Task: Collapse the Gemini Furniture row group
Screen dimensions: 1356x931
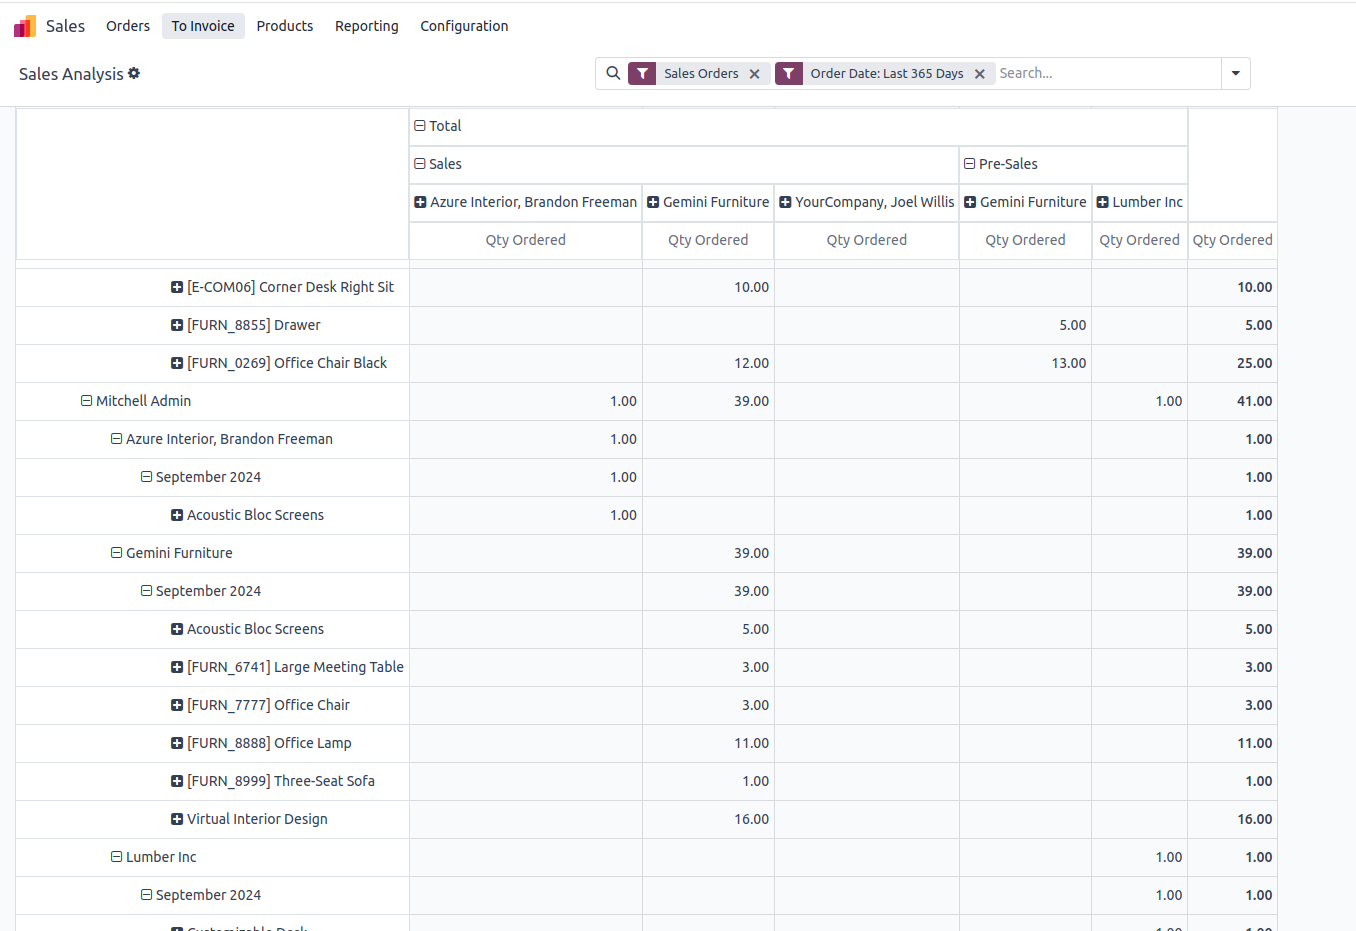Action: [x=171, y=553]
